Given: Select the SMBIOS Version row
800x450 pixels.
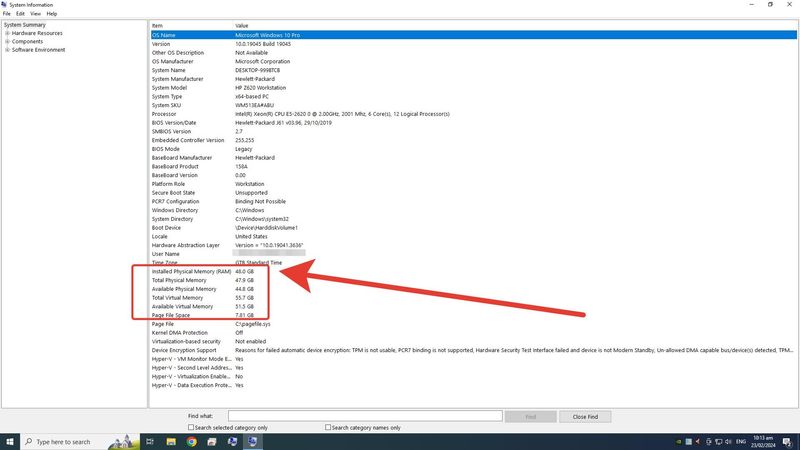Looking at the screenshot, I should coord(473,132).
